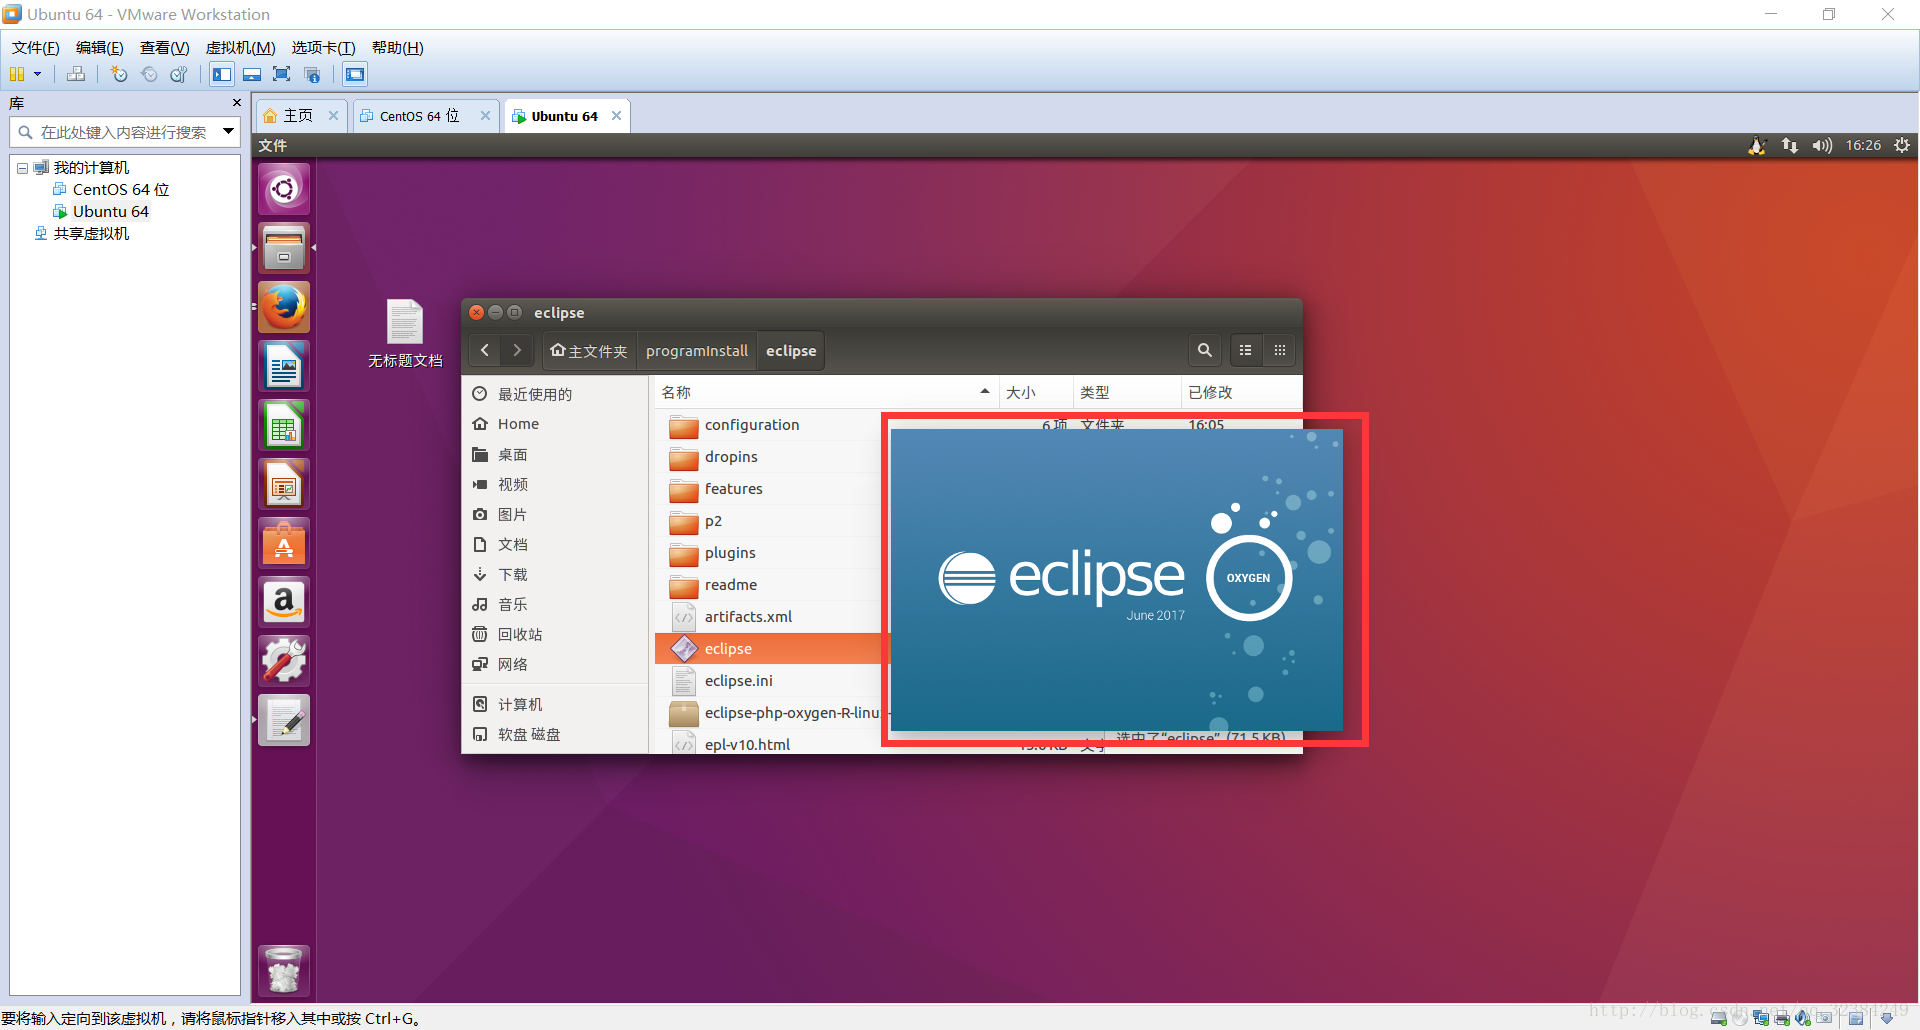Click the library search input field
The height and width of the screenshot is (1030, 1920).
(x=123, y=132)
